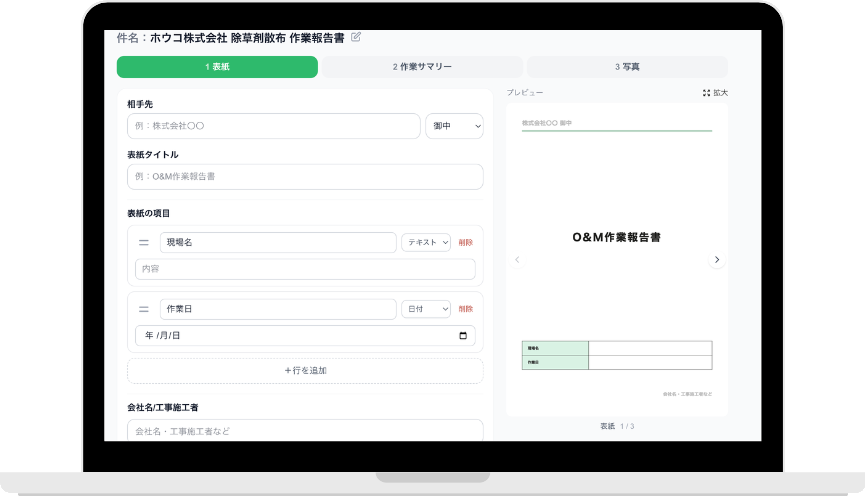Image resolution: width=865 pixels, height=496 pixels.
Task: Click the 相手先 input field
Action: pyautogui.click(x=274, y=126)
